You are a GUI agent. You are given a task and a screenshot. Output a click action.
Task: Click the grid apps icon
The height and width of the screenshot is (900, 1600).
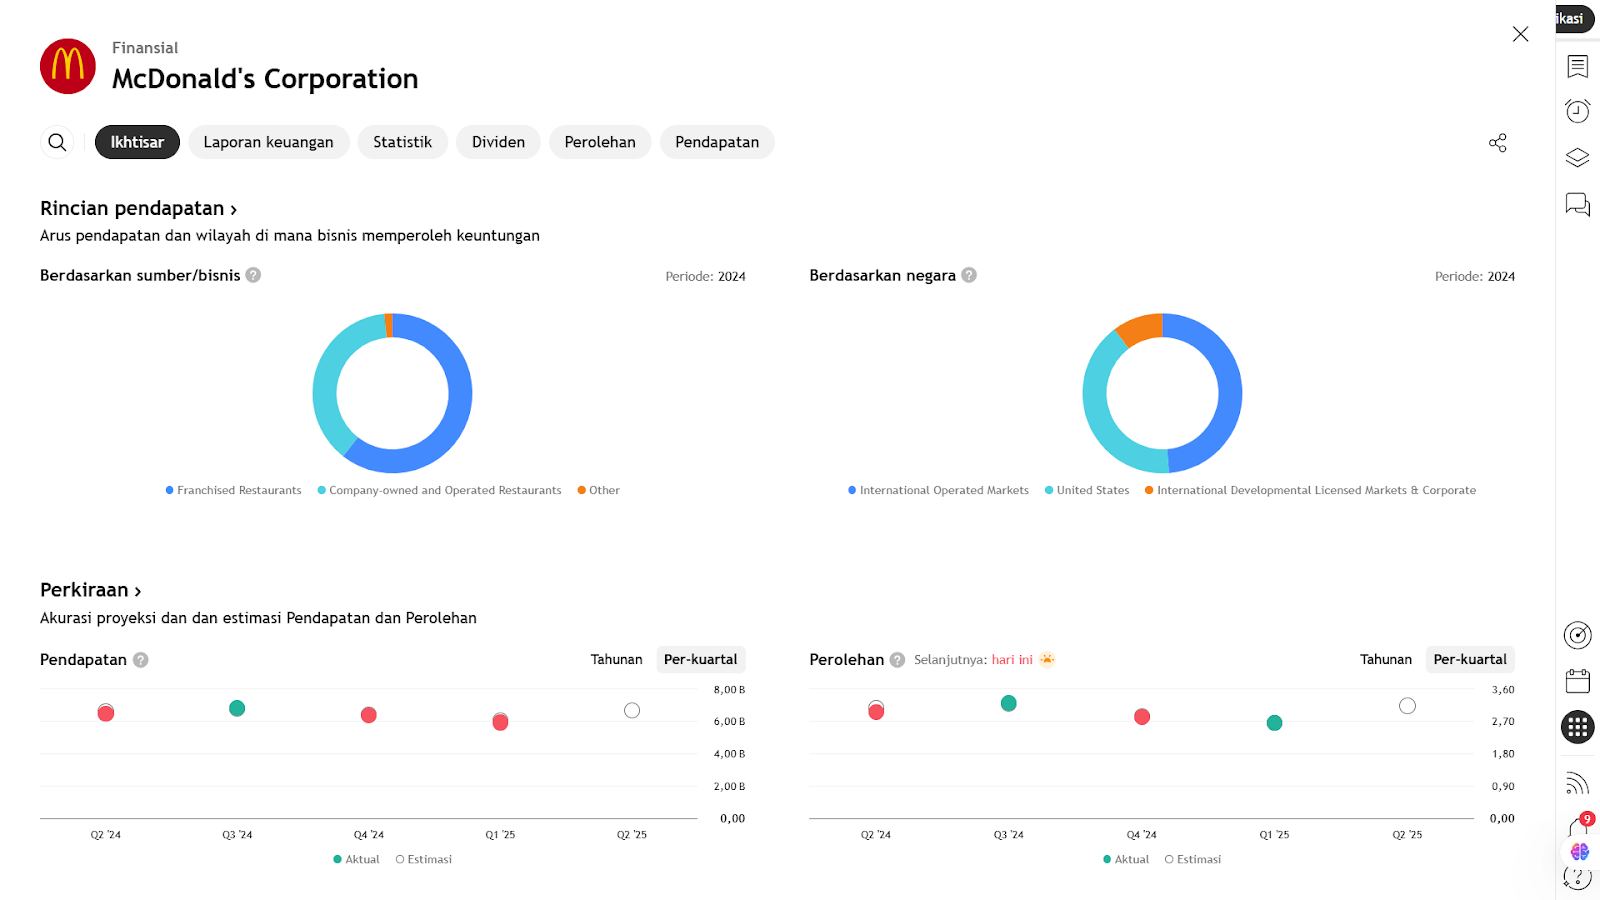pos(1577,727)
